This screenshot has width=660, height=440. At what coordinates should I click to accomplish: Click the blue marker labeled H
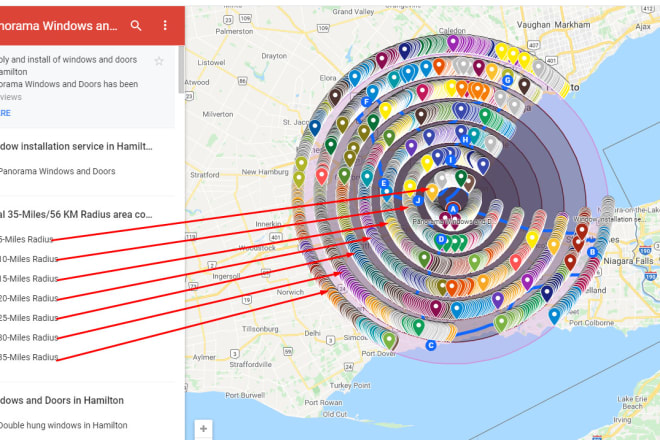[x=465, y=139]
